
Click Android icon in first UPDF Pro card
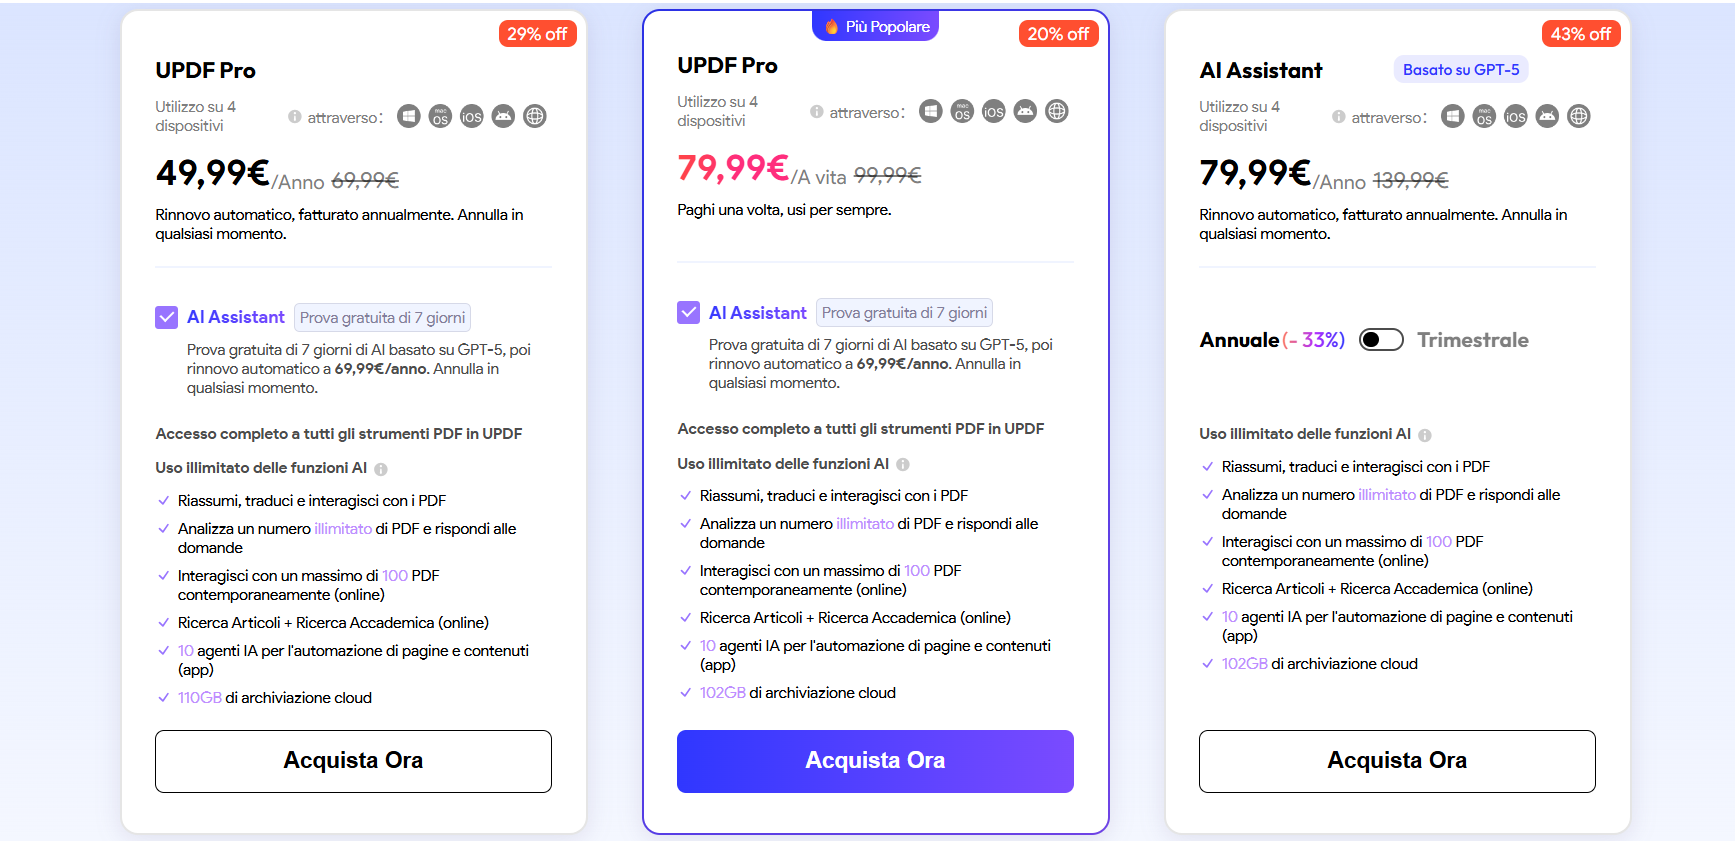click(503, 116)
